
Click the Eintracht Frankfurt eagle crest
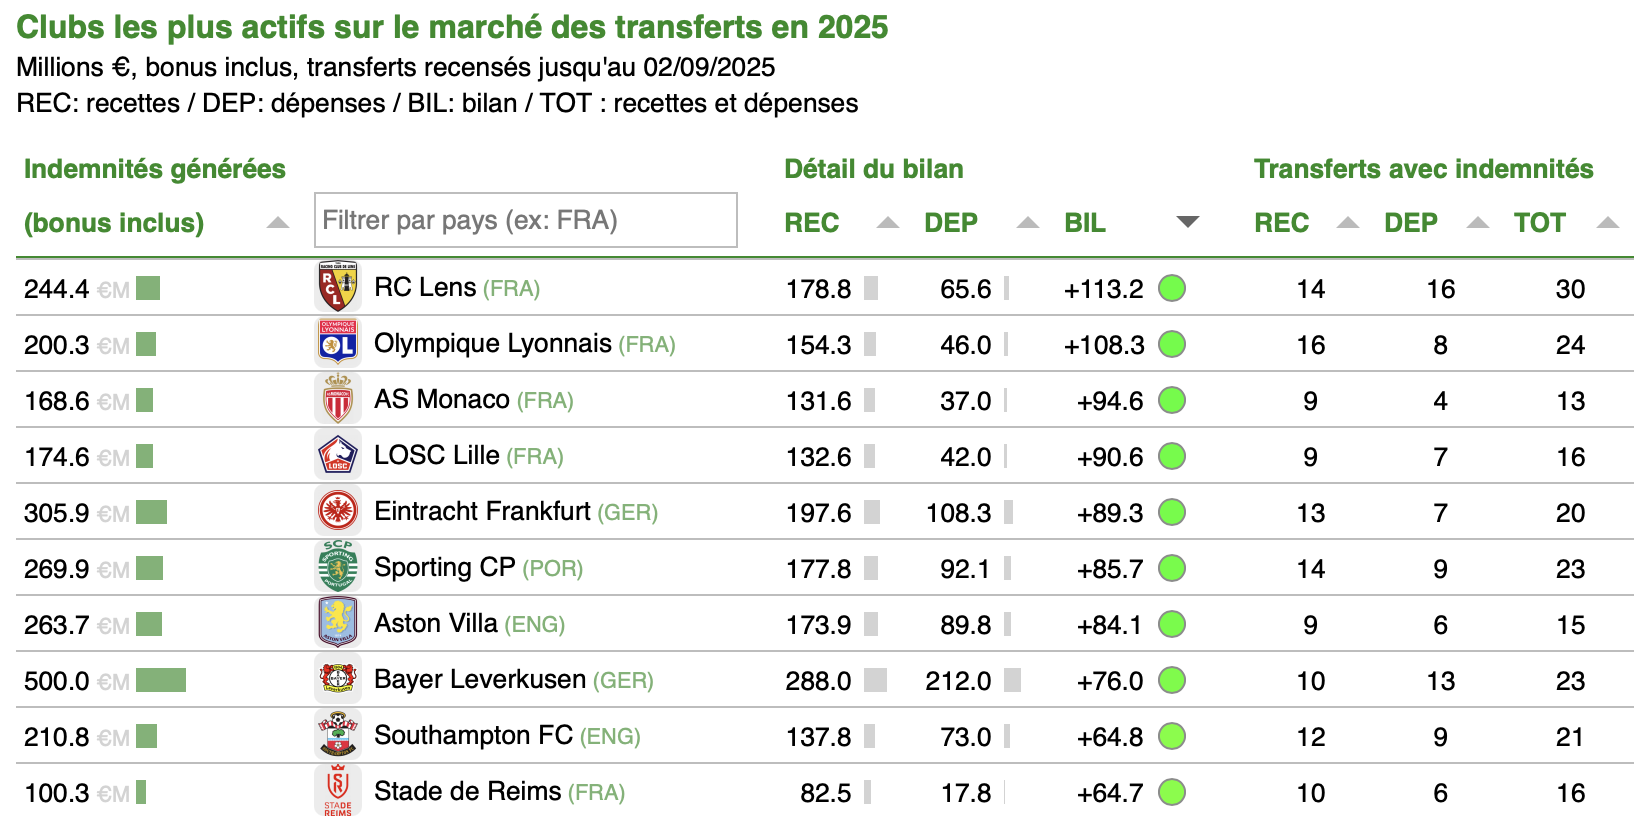coord(338,512)
